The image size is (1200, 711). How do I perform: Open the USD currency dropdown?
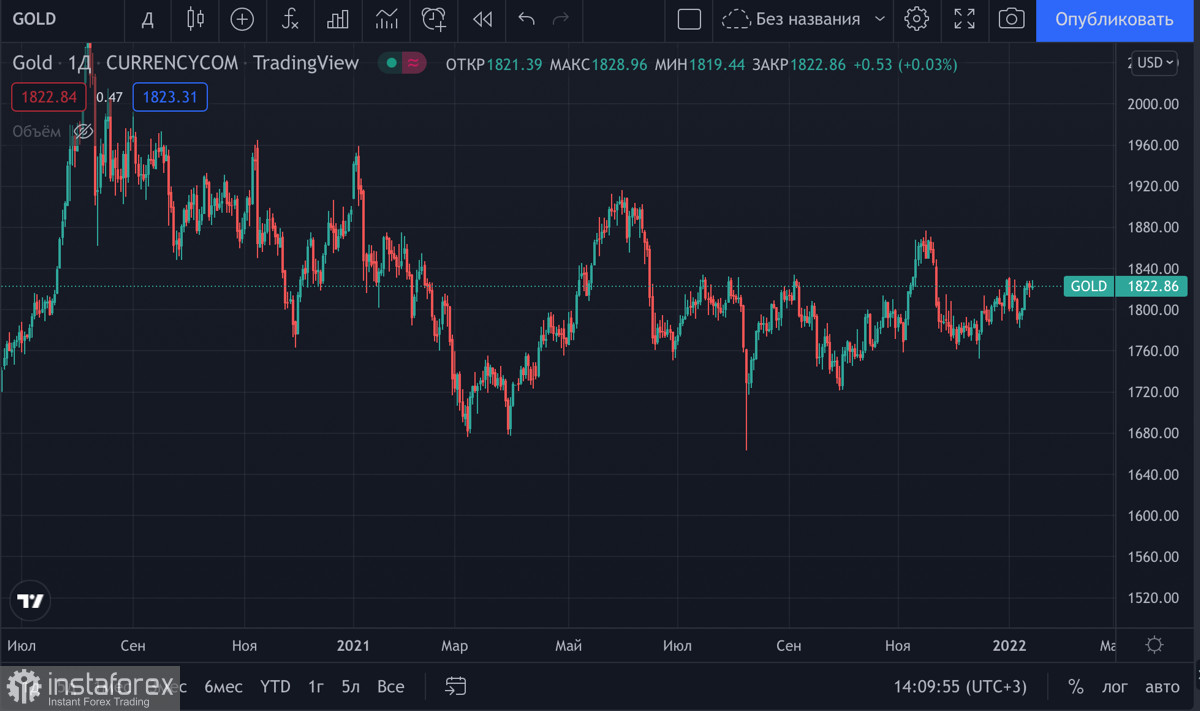pos(1155,63)
